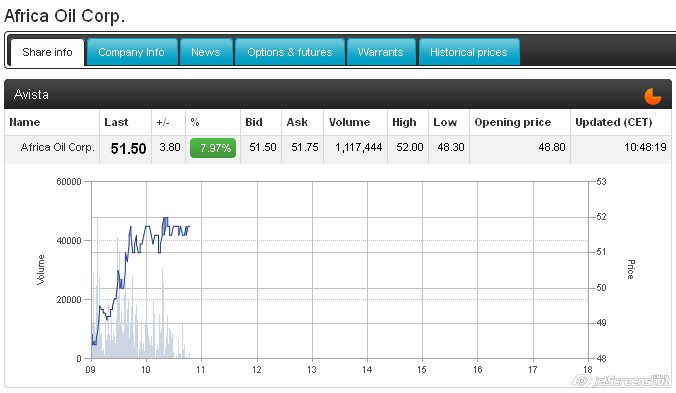The image size is (676, 393).
Task: Click the % column header
Action: click(x=195, y=122)
